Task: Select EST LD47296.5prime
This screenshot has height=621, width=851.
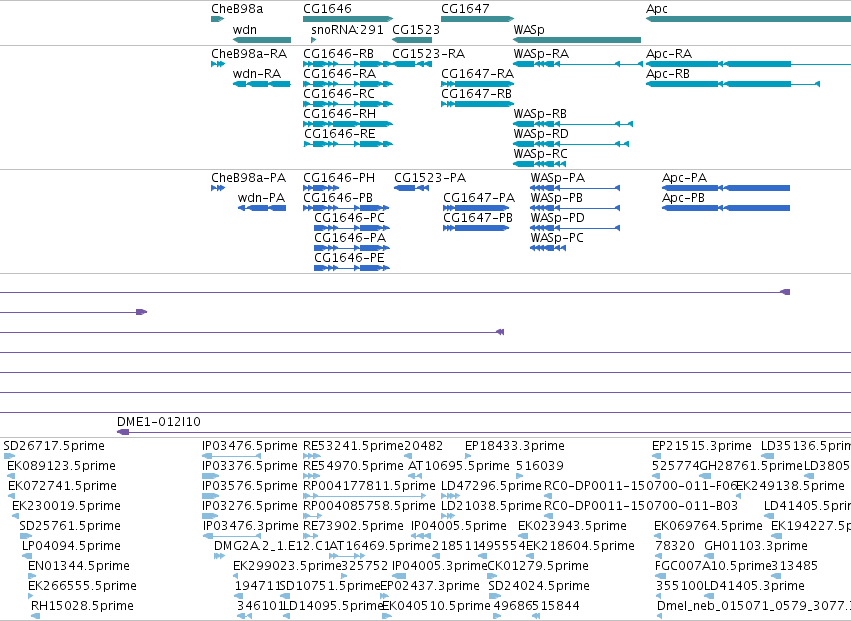Action: pos(450,496)
